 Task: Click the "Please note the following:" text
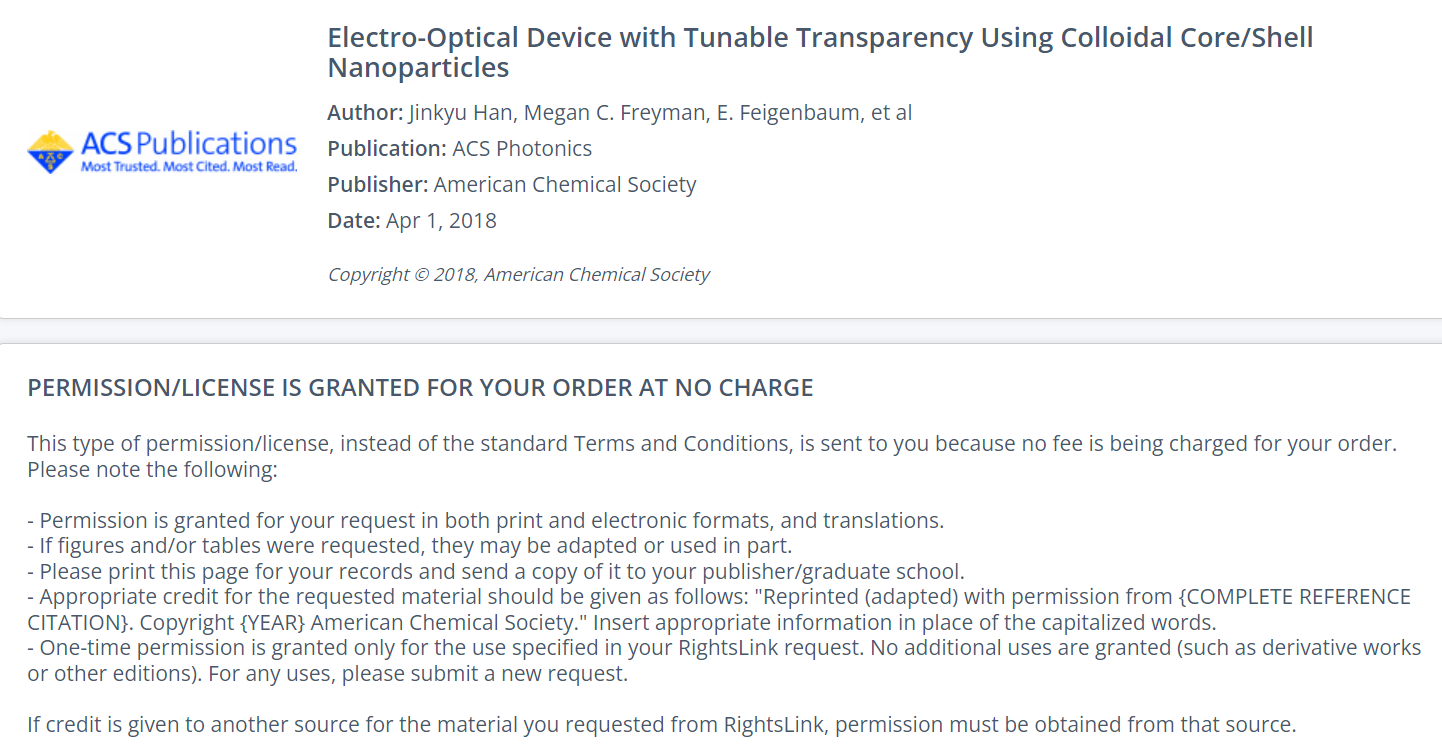(x=152, y=469)
